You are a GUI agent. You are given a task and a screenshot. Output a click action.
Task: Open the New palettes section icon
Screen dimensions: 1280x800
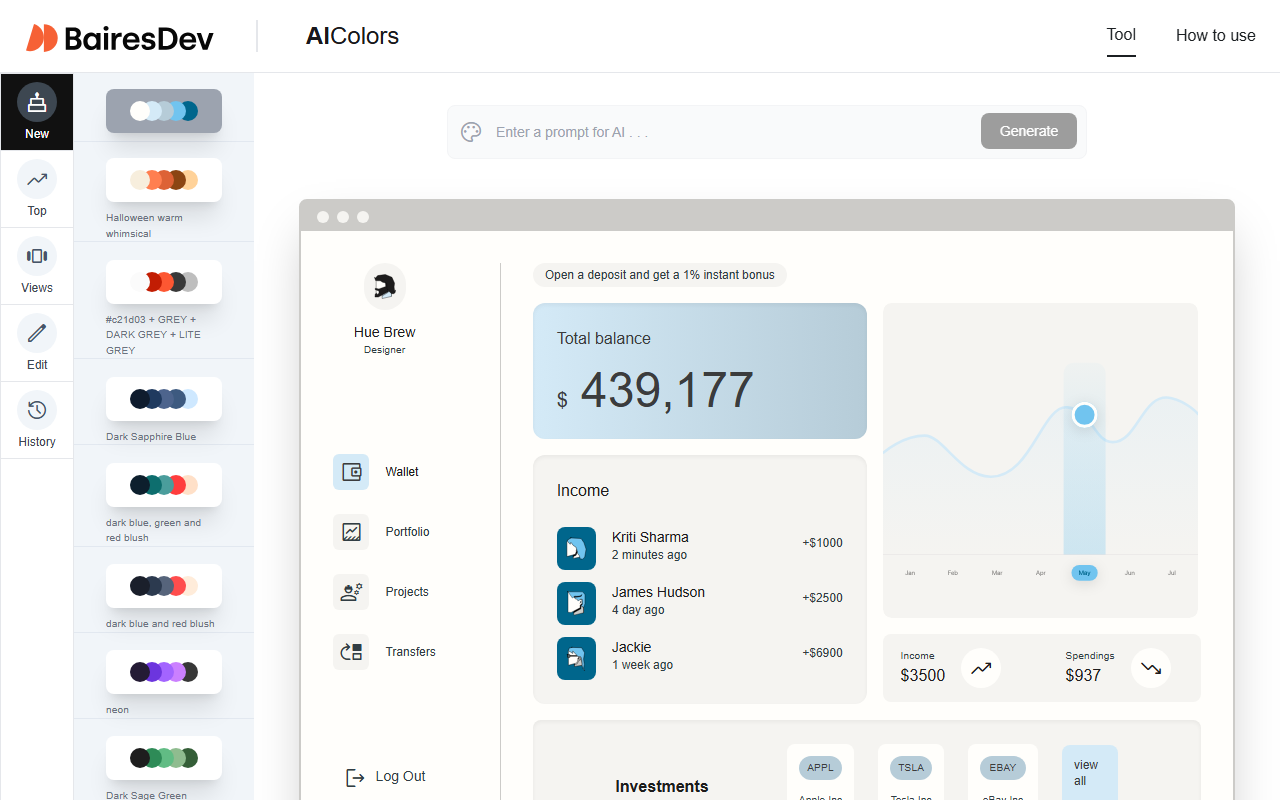(37, 102)
